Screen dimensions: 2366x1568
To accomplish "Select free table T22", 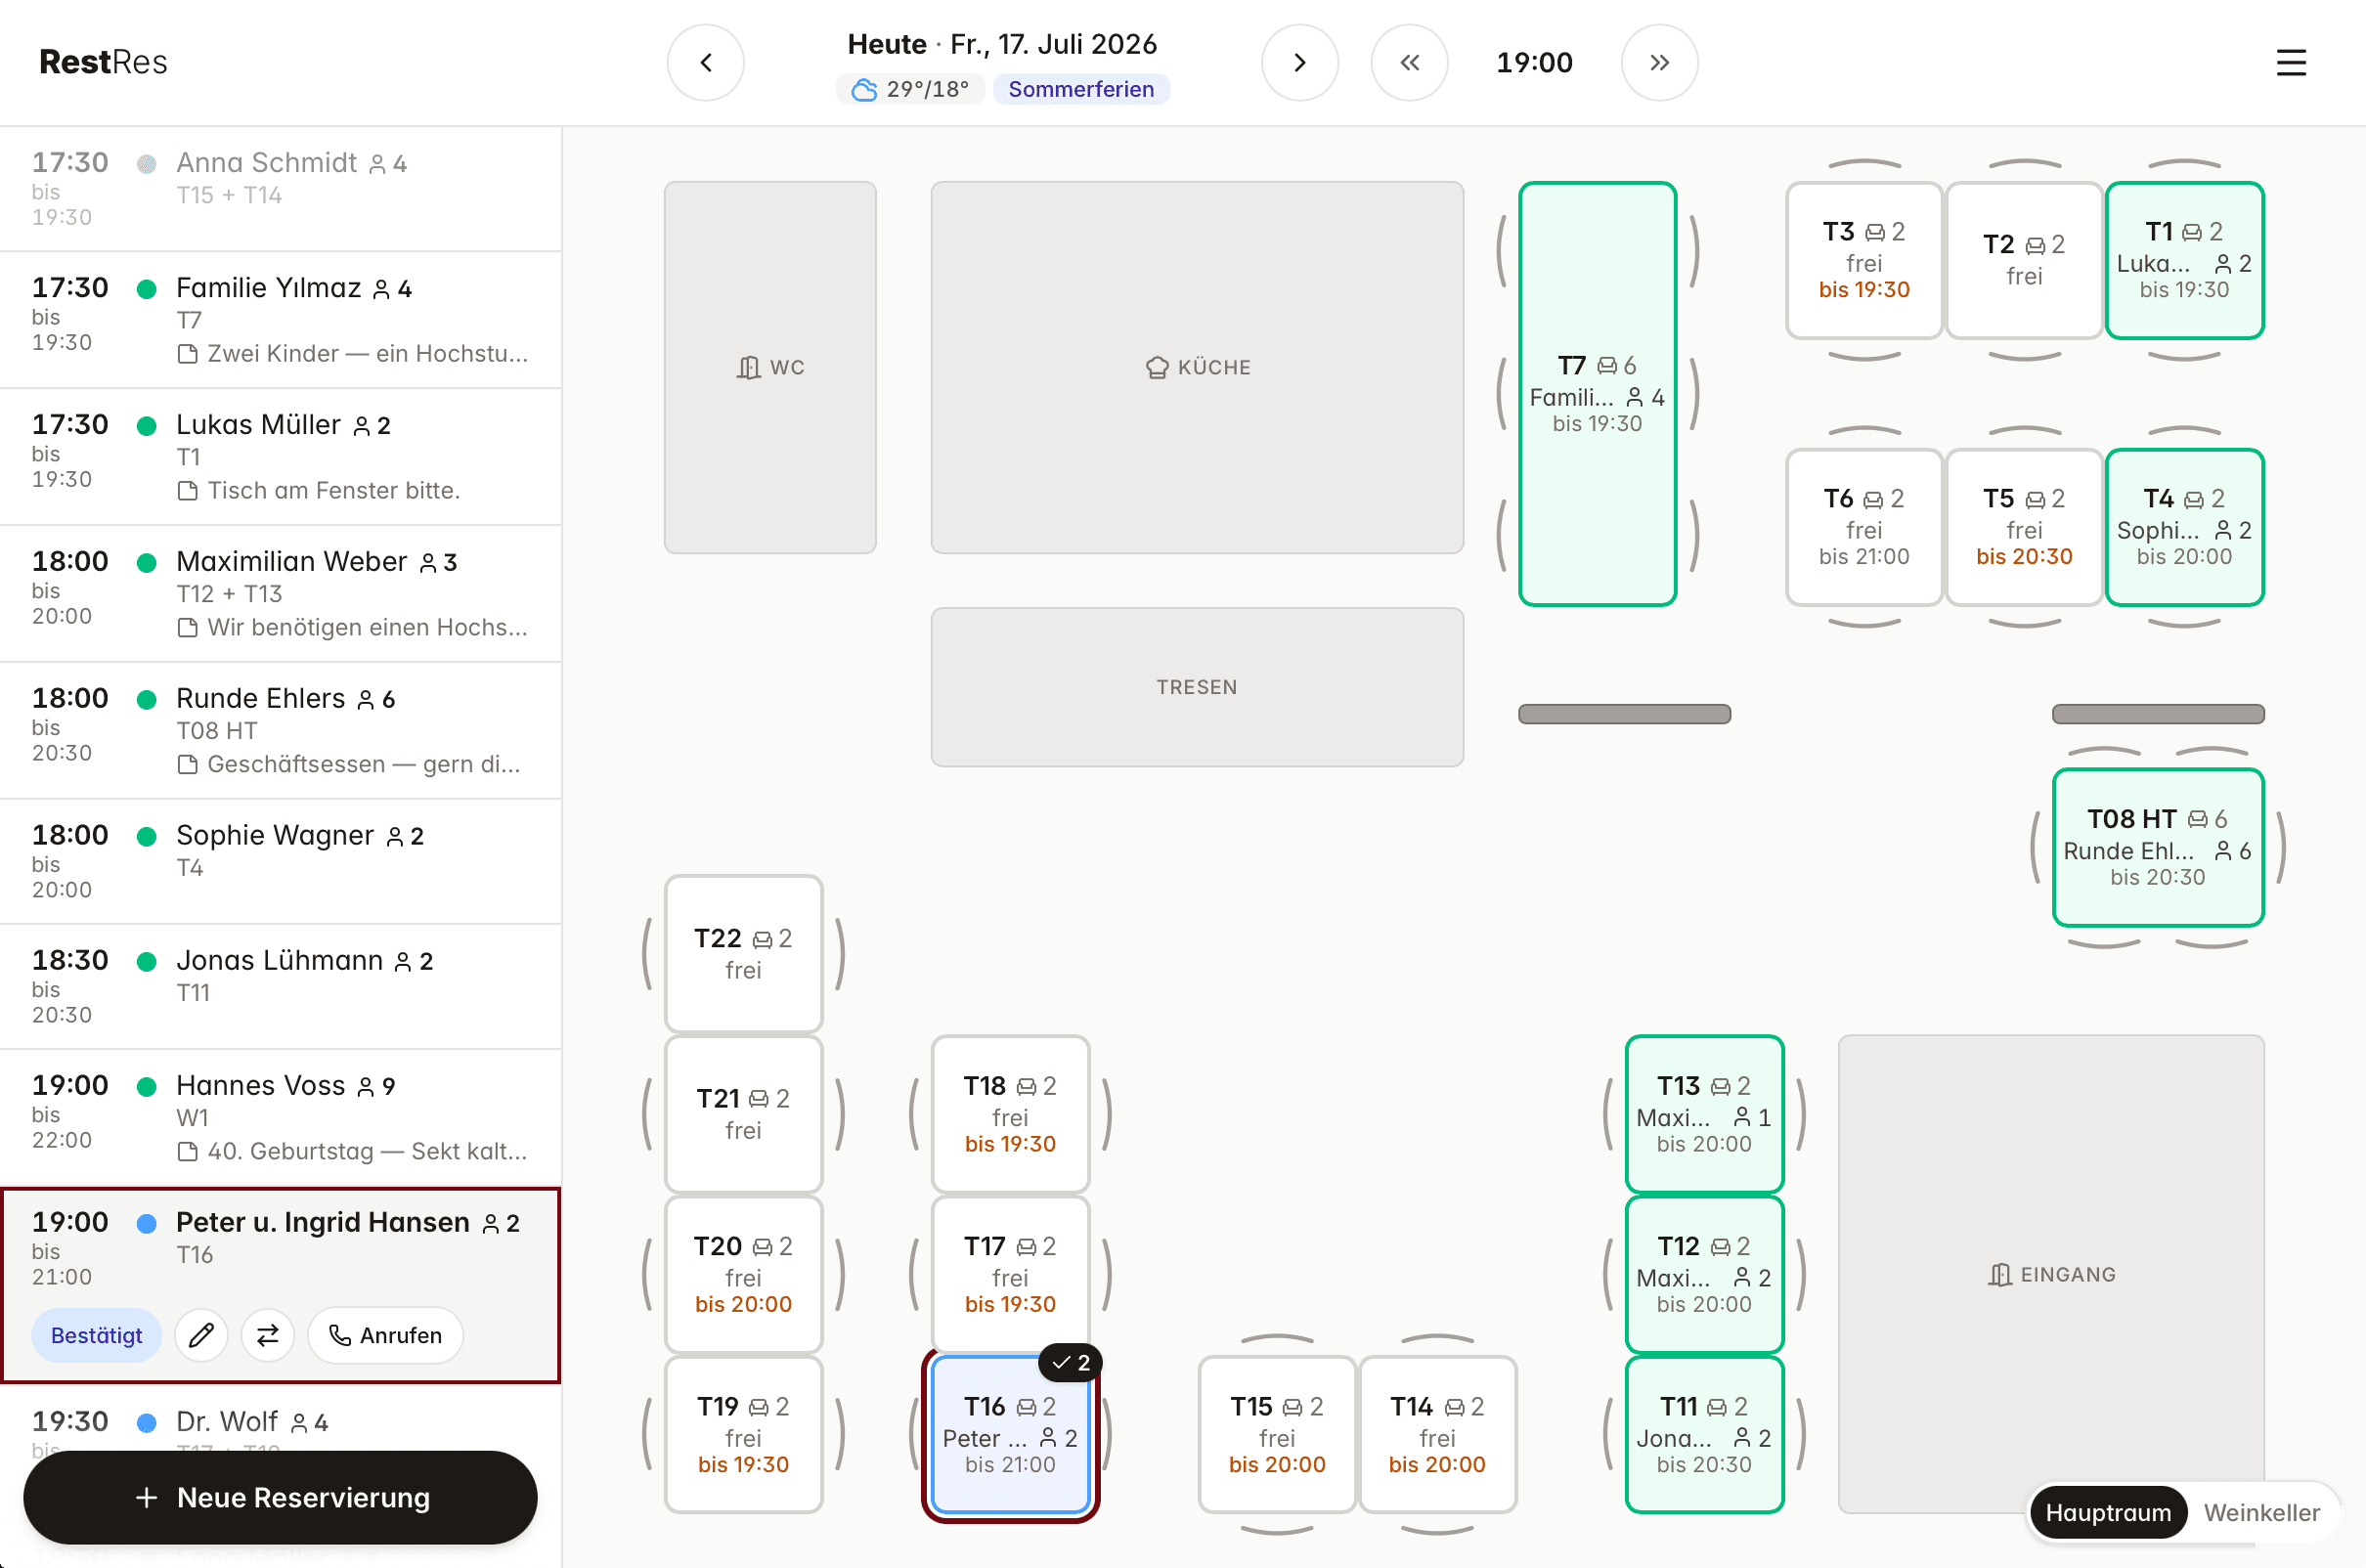I will coord(743,954).
